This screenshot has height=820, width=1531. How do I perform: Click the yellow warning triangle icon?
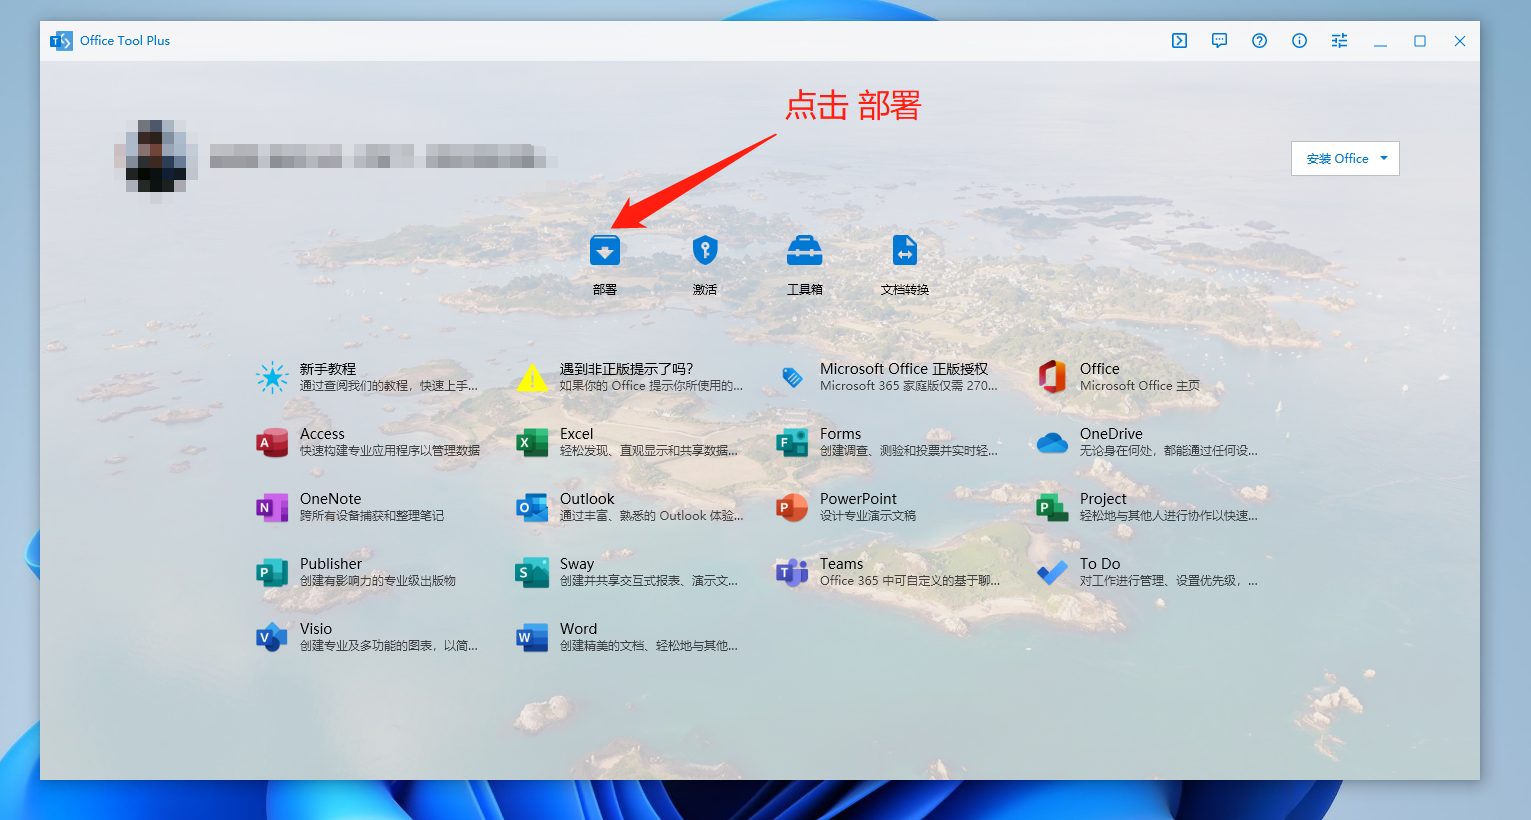[x=532, y=378]
